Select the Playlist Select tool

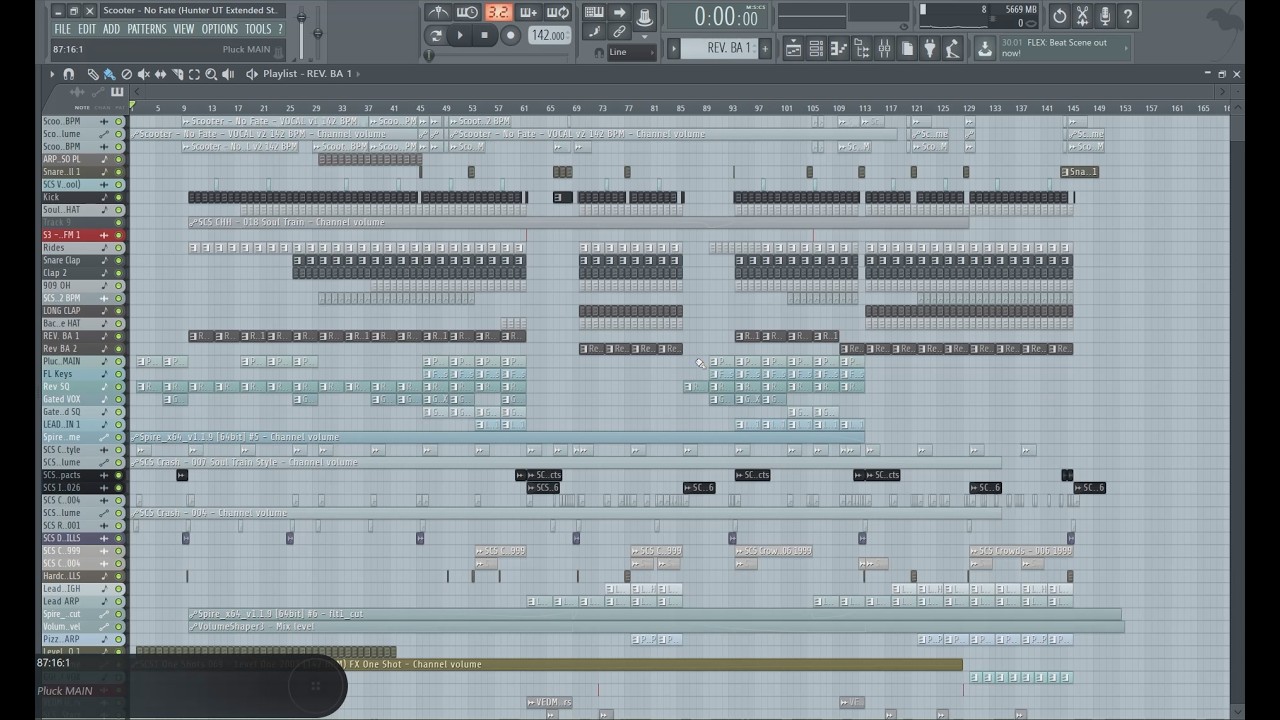click(194, 74)
